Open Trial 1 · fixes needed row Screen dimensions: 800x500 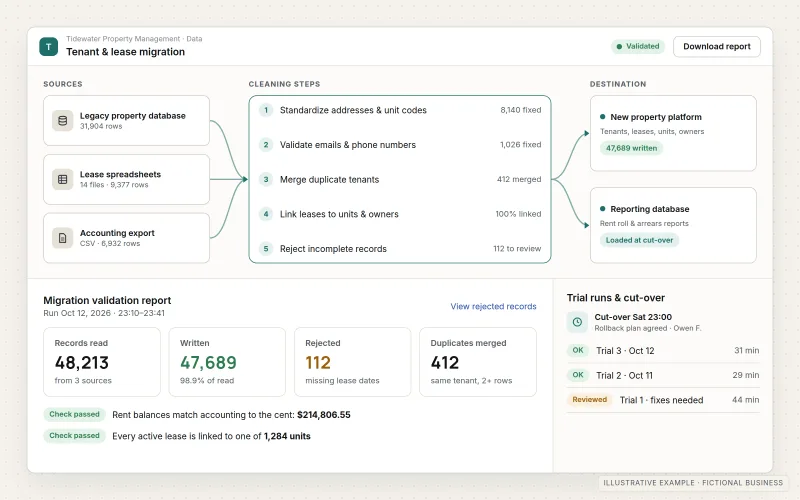click(663, 399)
